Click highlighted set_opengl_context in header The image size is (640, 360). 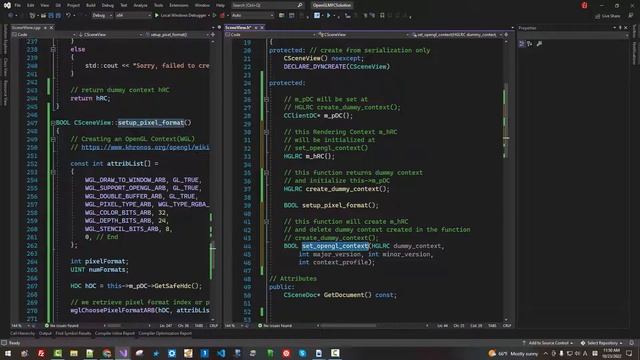point(335,246)
